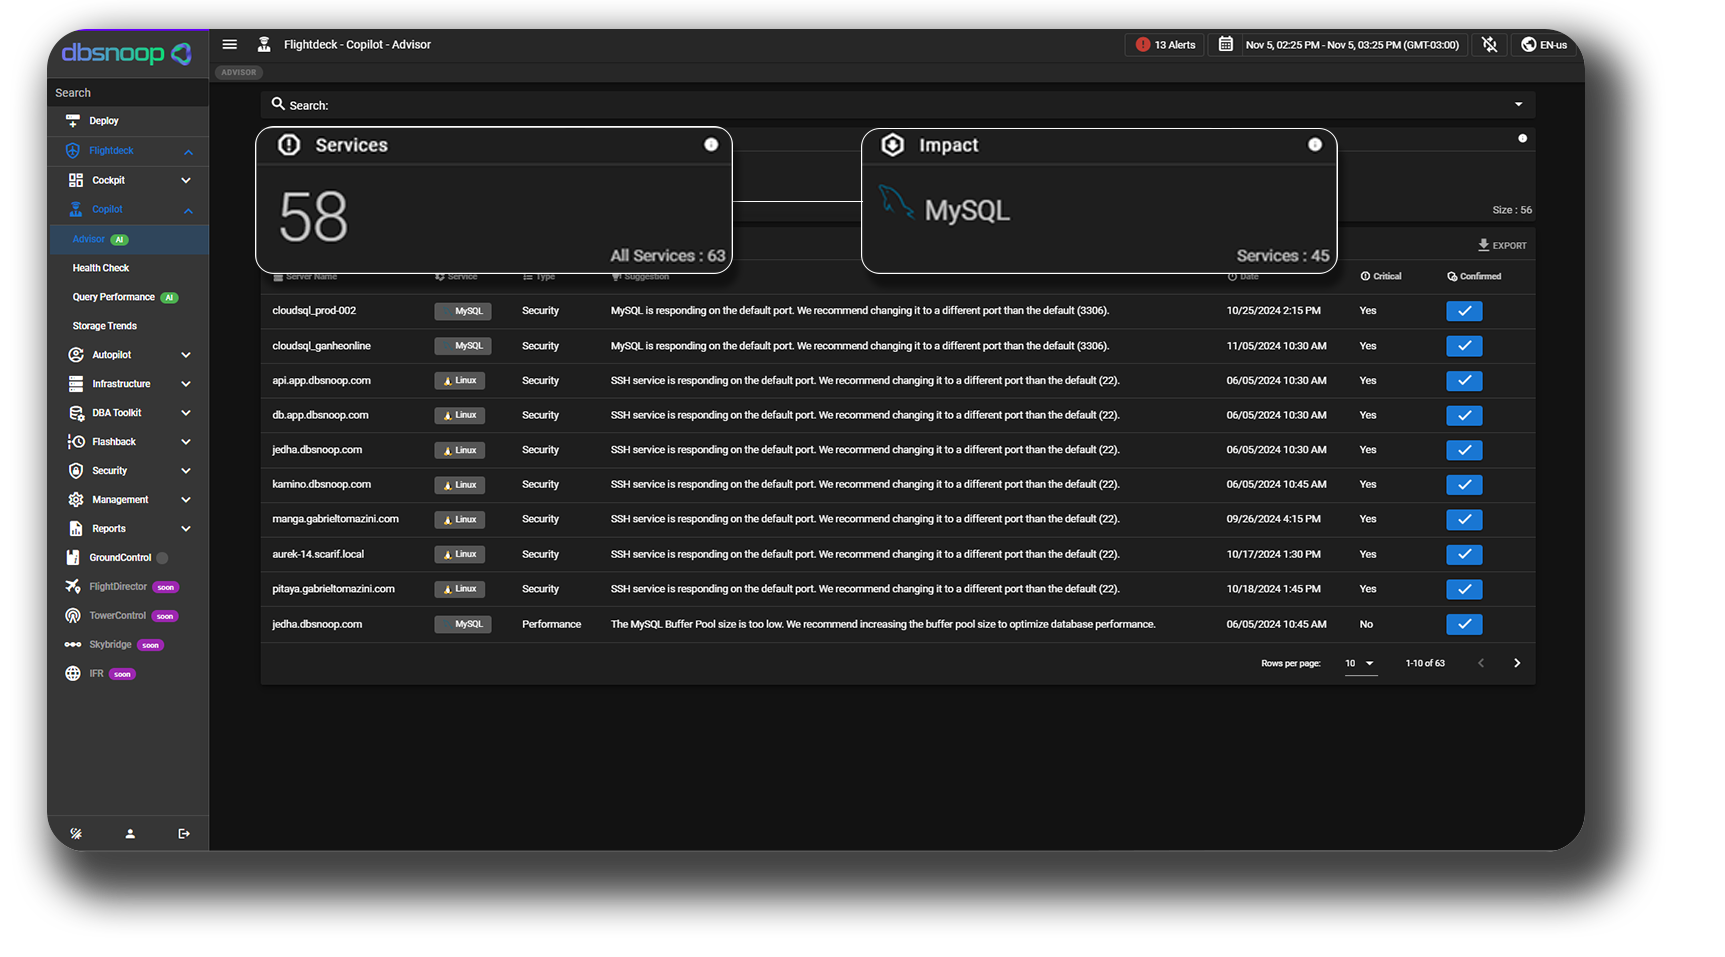1725x957 pixels.
Task: Toggle theme icon at sidebar bottom
Action: pyautogui.click(x=76, y=834)
